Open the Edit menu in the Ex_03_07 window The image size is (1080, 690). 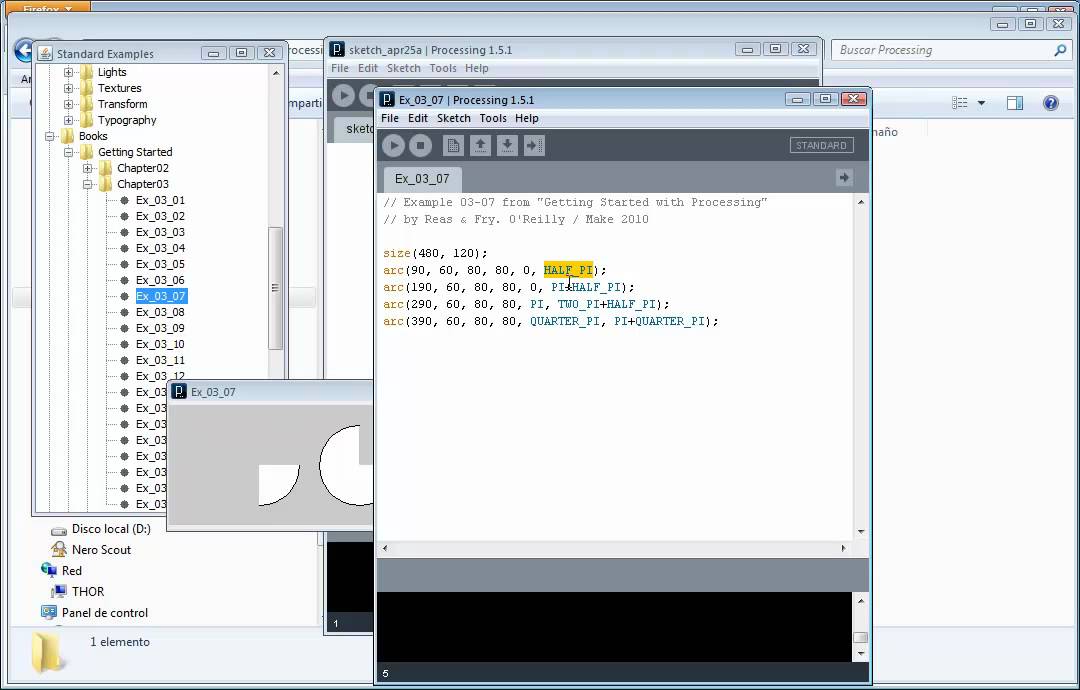click(x=417, y=118)
